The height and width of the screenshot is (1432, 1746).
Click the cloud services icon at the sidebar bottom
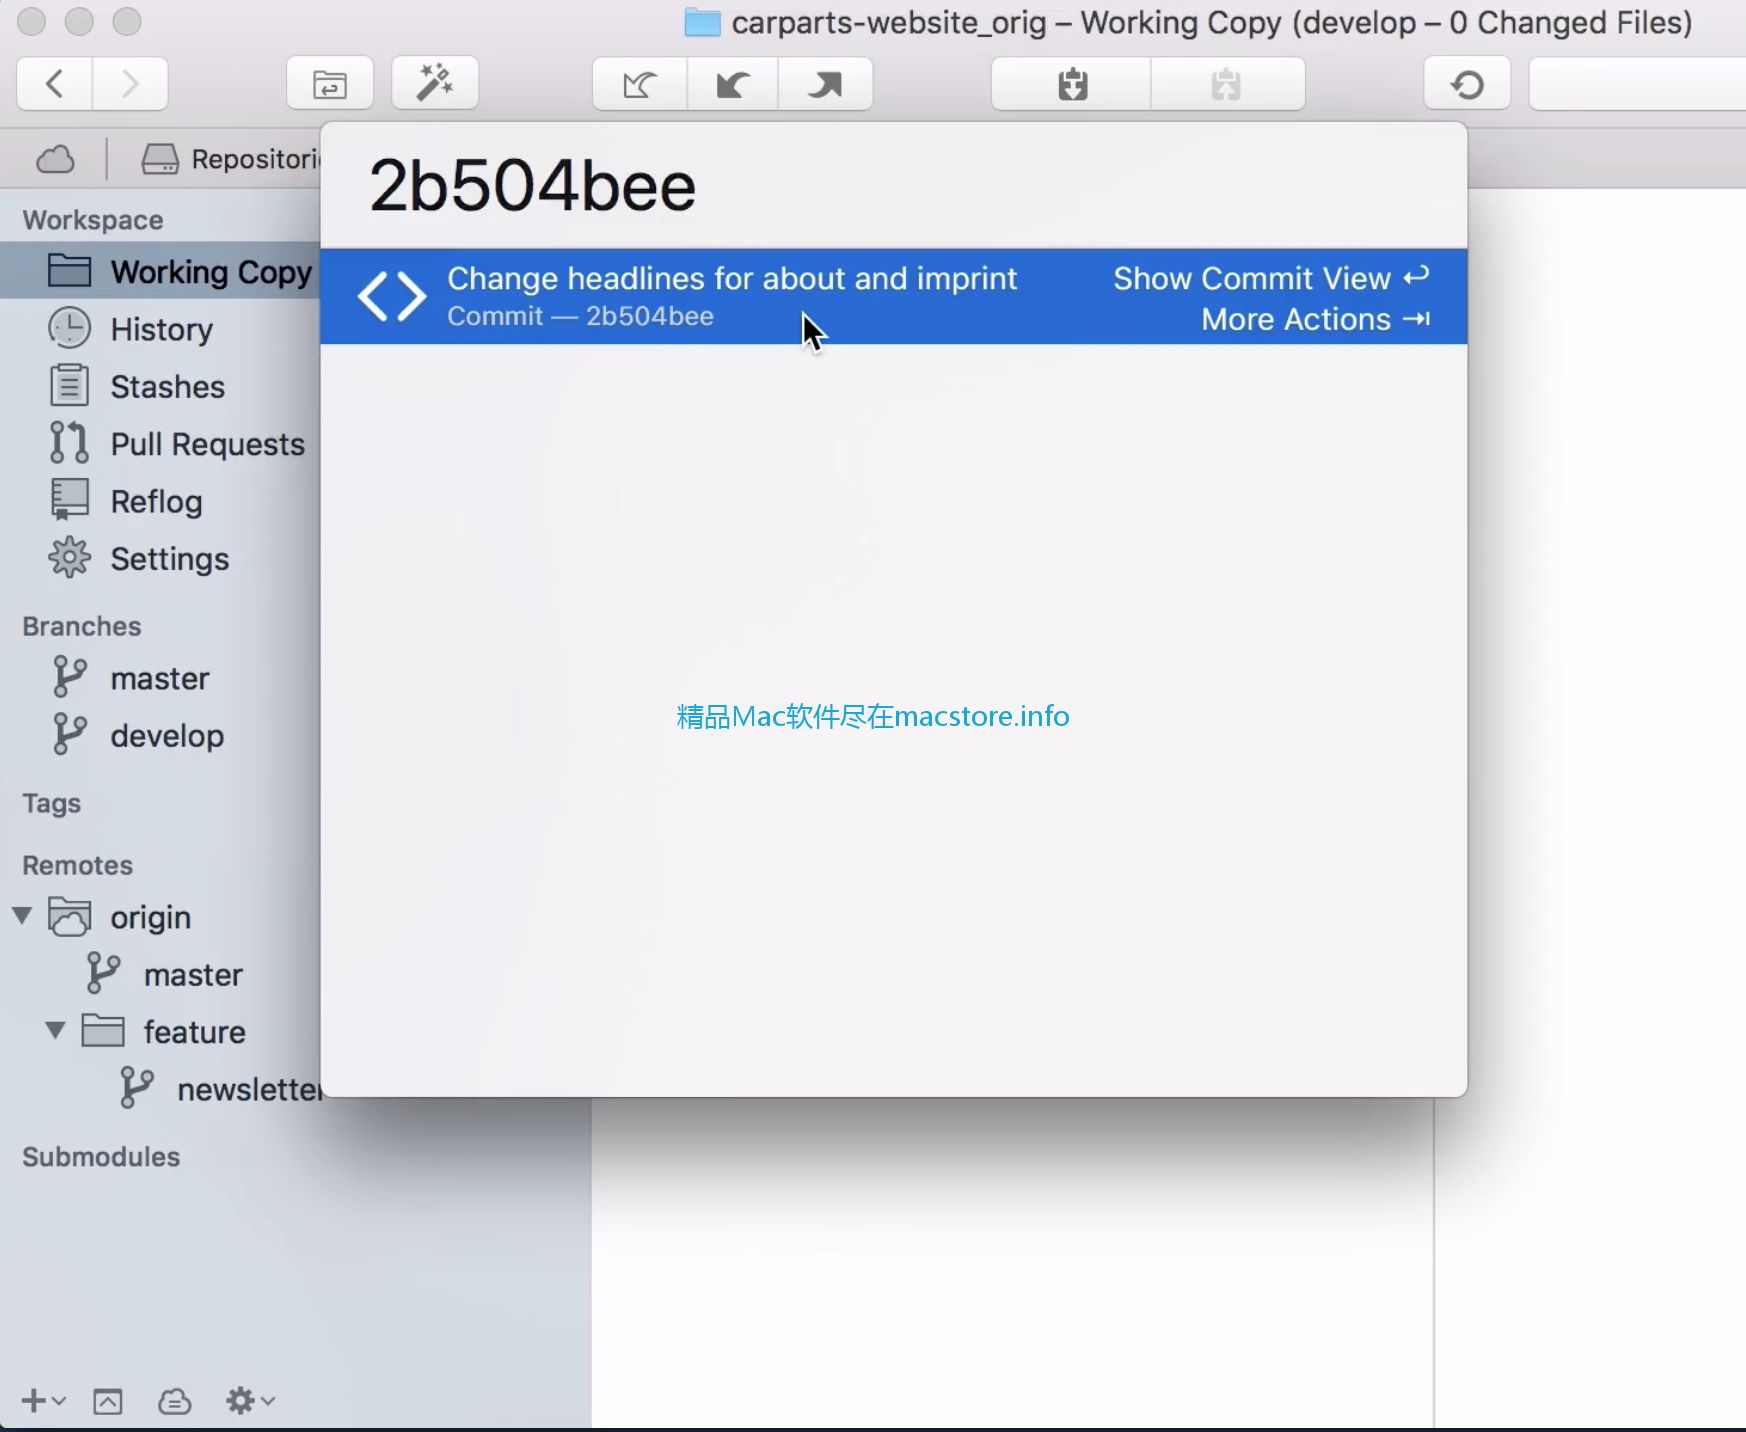175,1401
